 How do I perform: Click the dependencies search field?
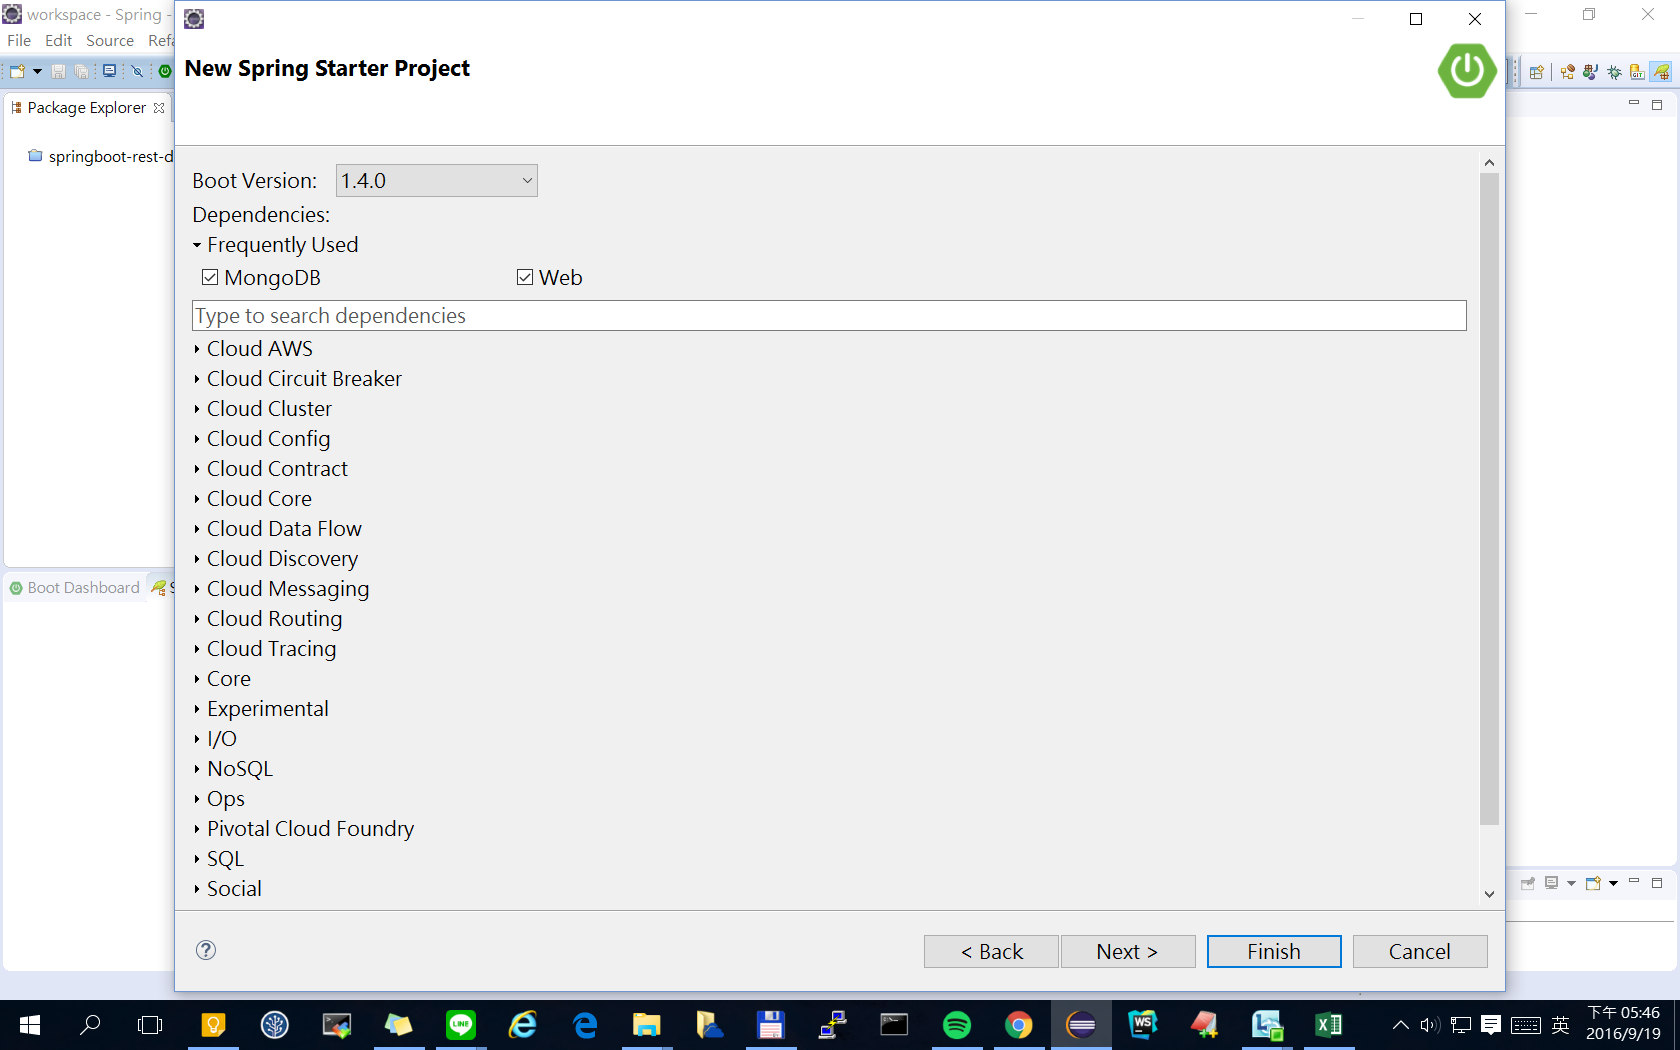pyautogui.click(x=829, y=316)
